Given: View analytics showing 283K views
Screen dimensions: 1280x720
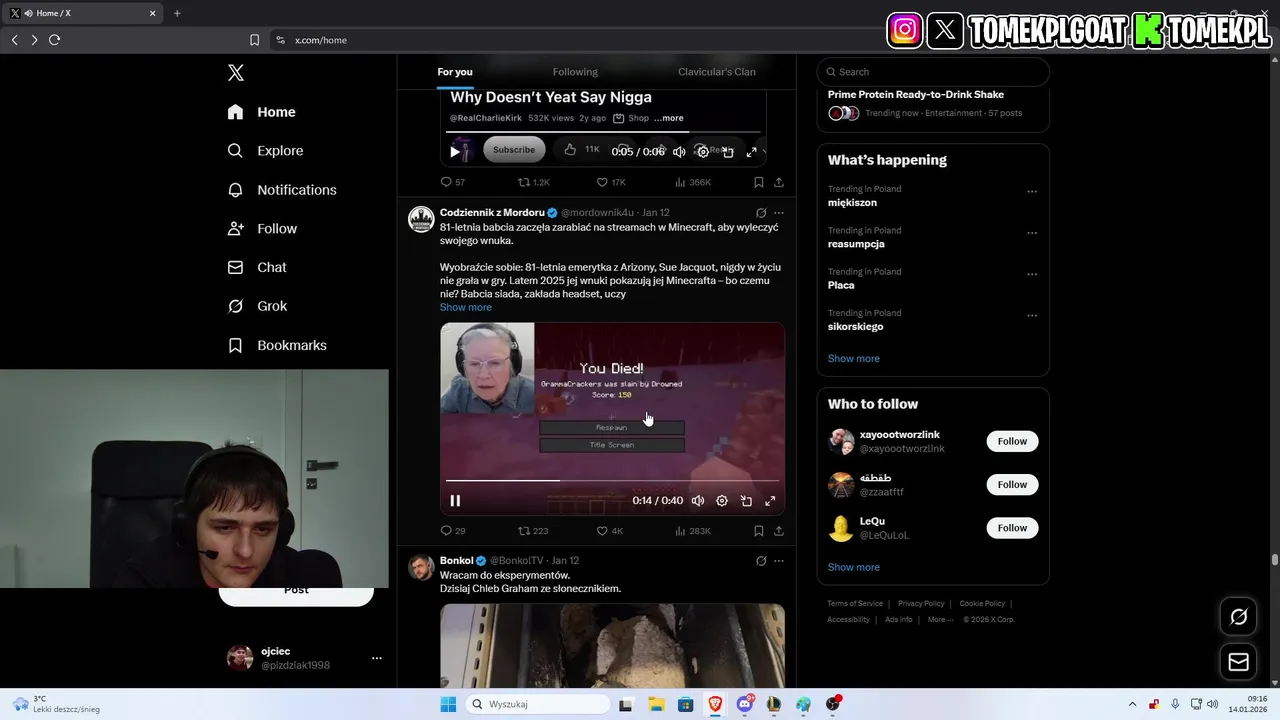Looking at the screenshot, I should click(x=693, y=531).
